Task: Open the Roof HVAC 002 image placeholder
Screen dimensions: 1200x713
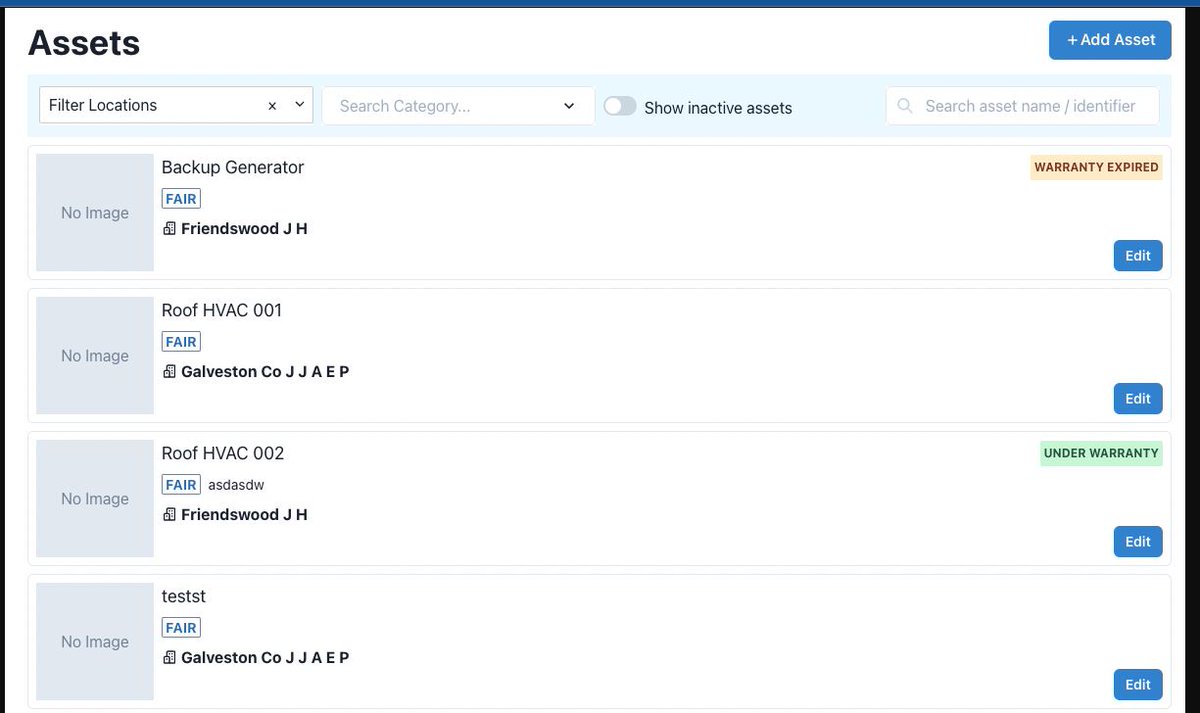Action: coord(95,498)
